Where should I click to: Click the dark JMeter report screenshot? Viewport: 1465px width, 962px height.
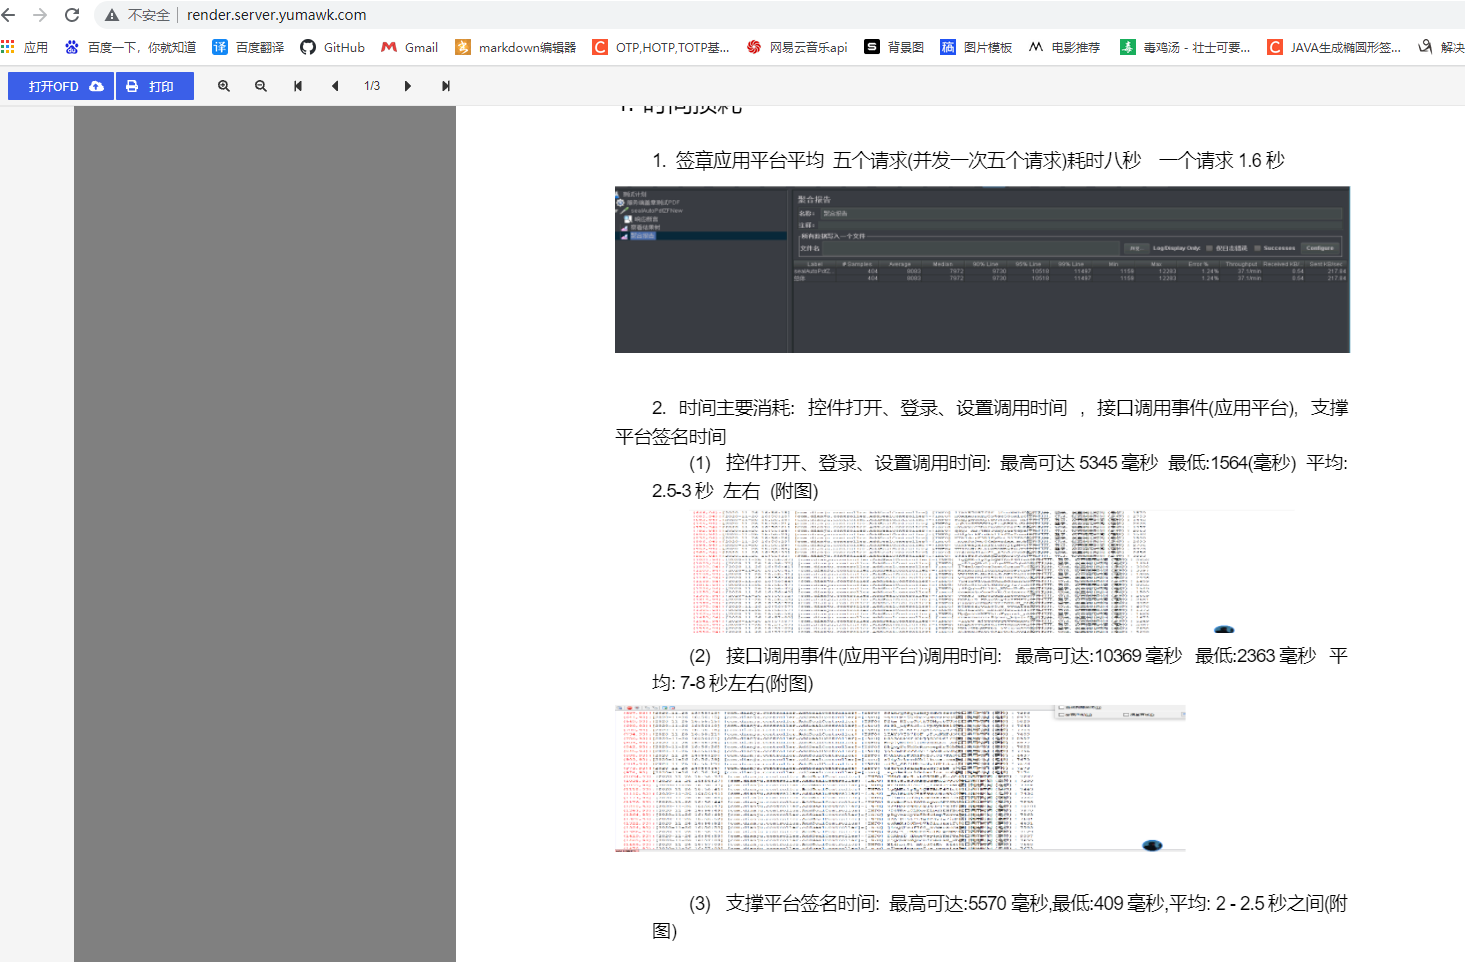coord(982,269)
